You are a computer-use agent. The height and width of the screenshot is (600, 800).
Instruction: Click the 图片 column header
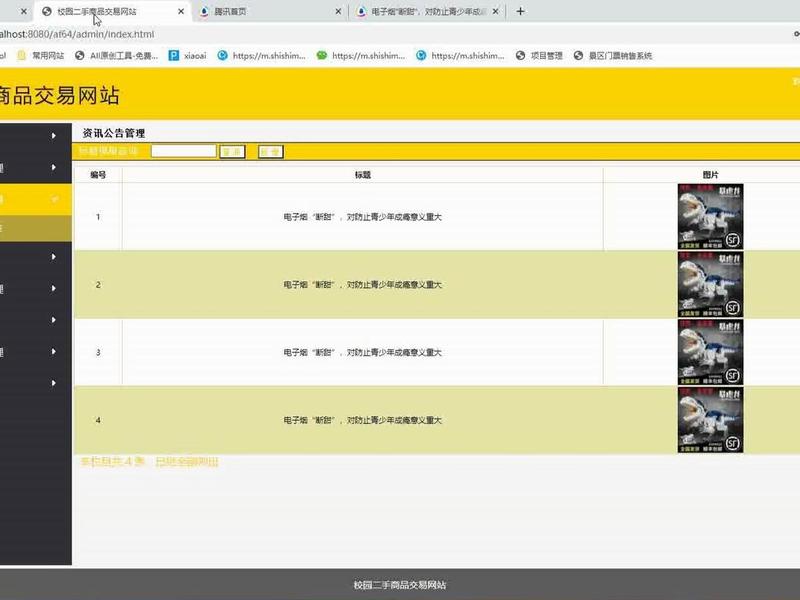[x=710, y=175]
